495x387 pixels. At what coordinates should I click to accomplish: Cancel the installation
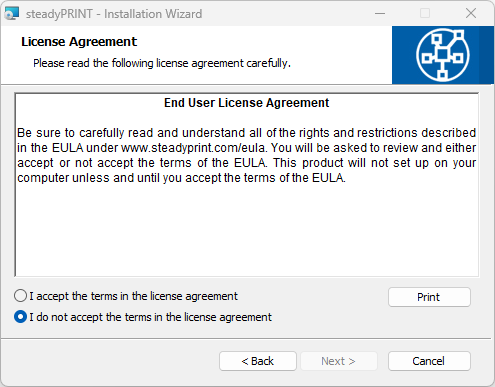point(429,361)
